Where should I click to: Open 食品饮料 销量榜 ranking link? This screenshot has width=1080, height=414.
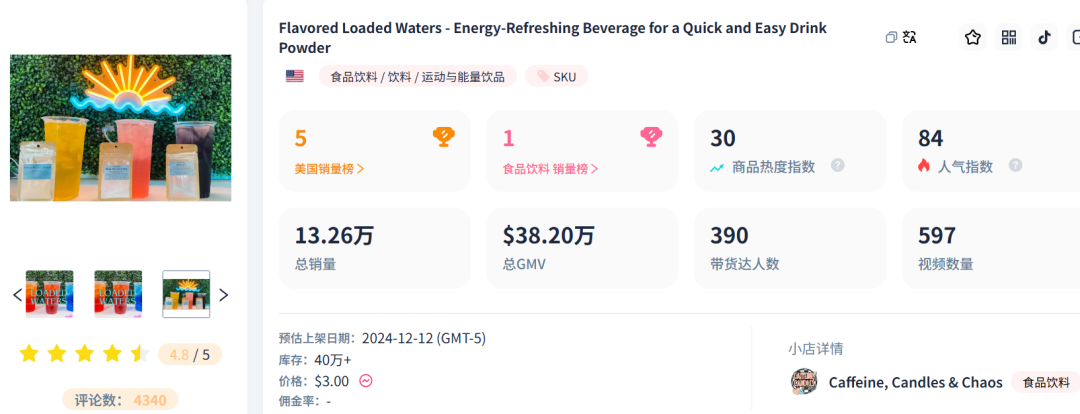point(550,169)
